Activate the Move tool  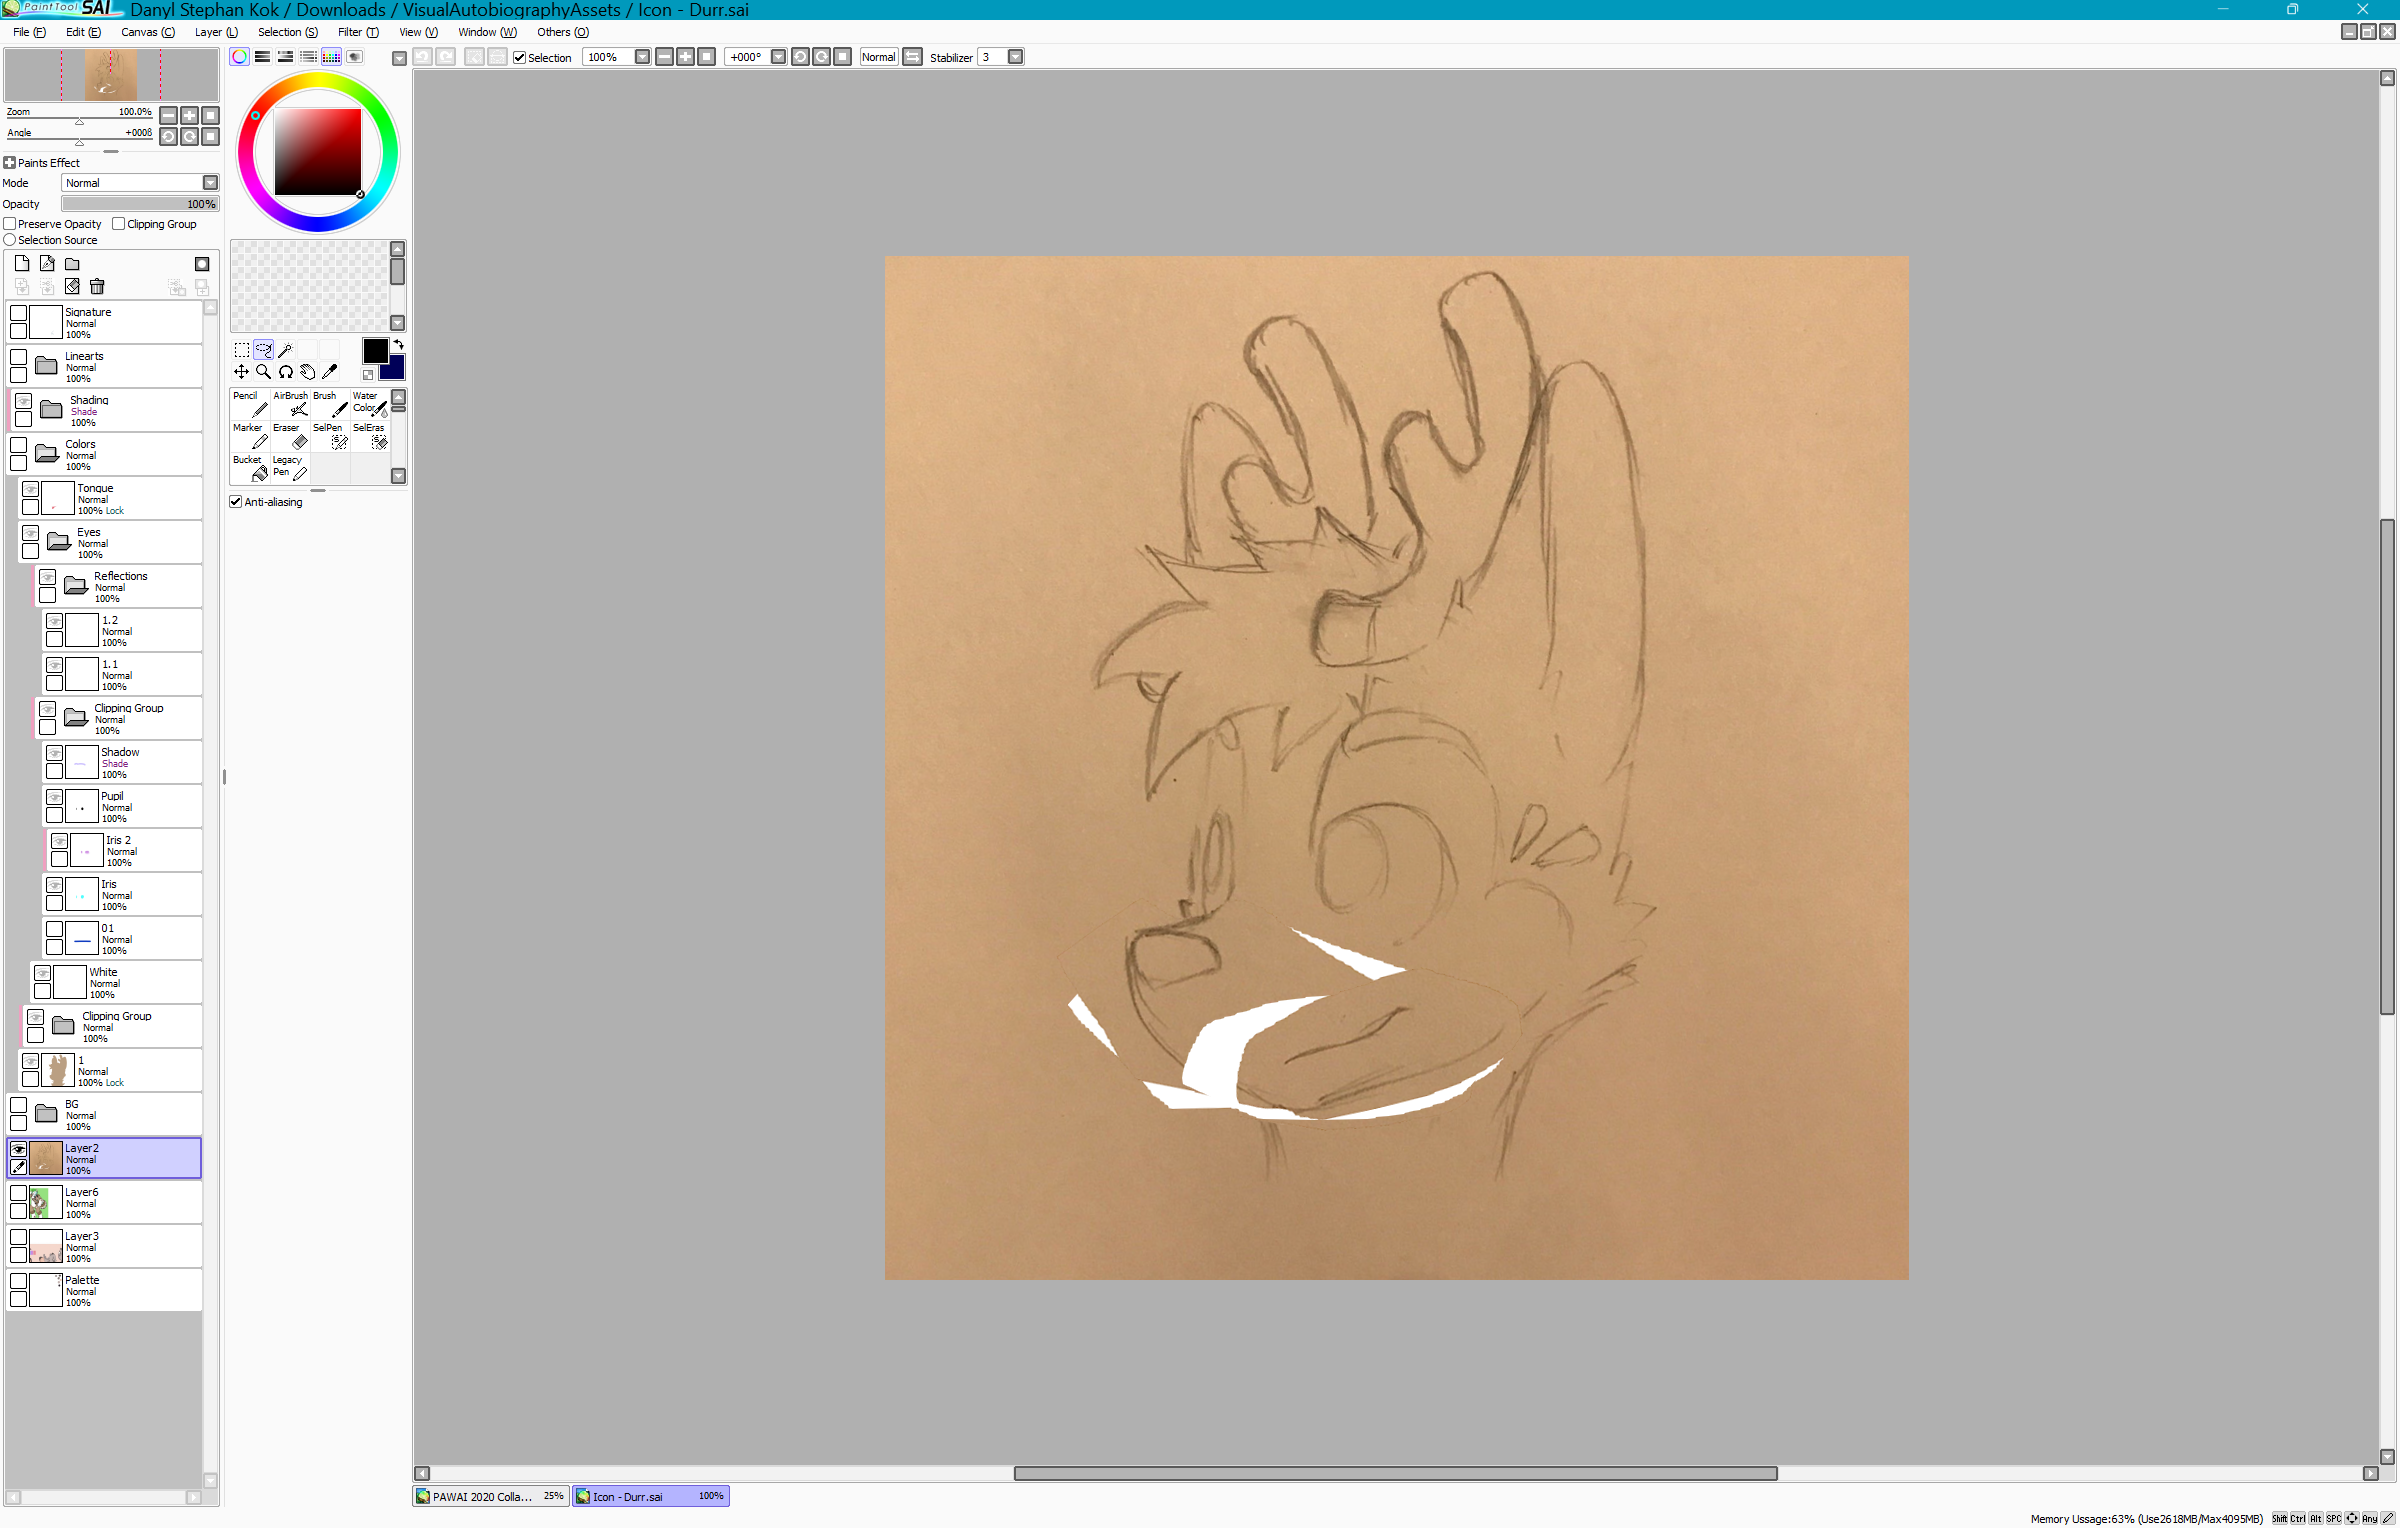coord(242,372)
